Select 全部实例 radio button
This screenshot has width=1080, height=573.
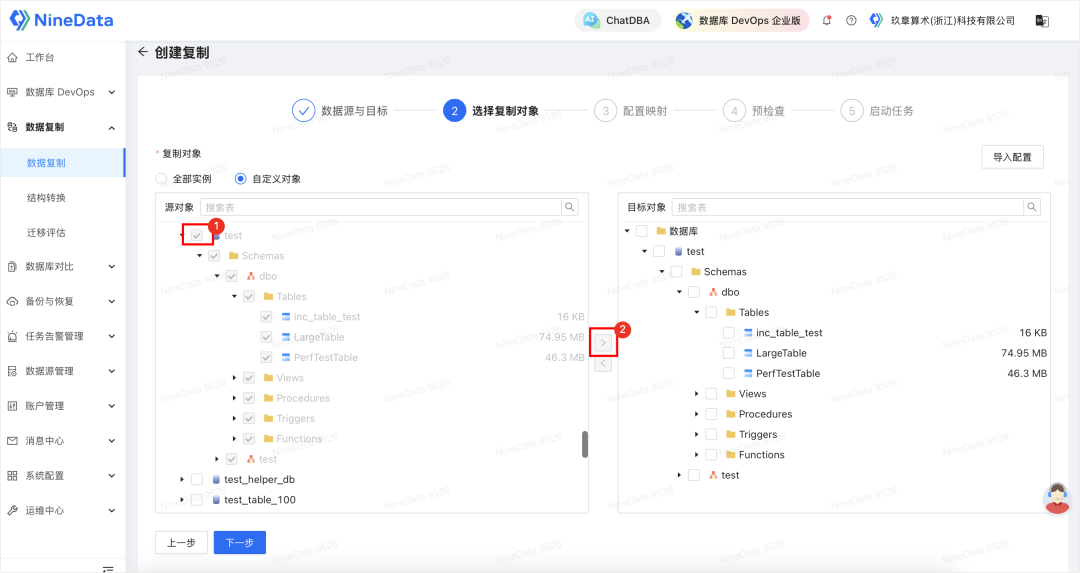click(x=161, y=179)
